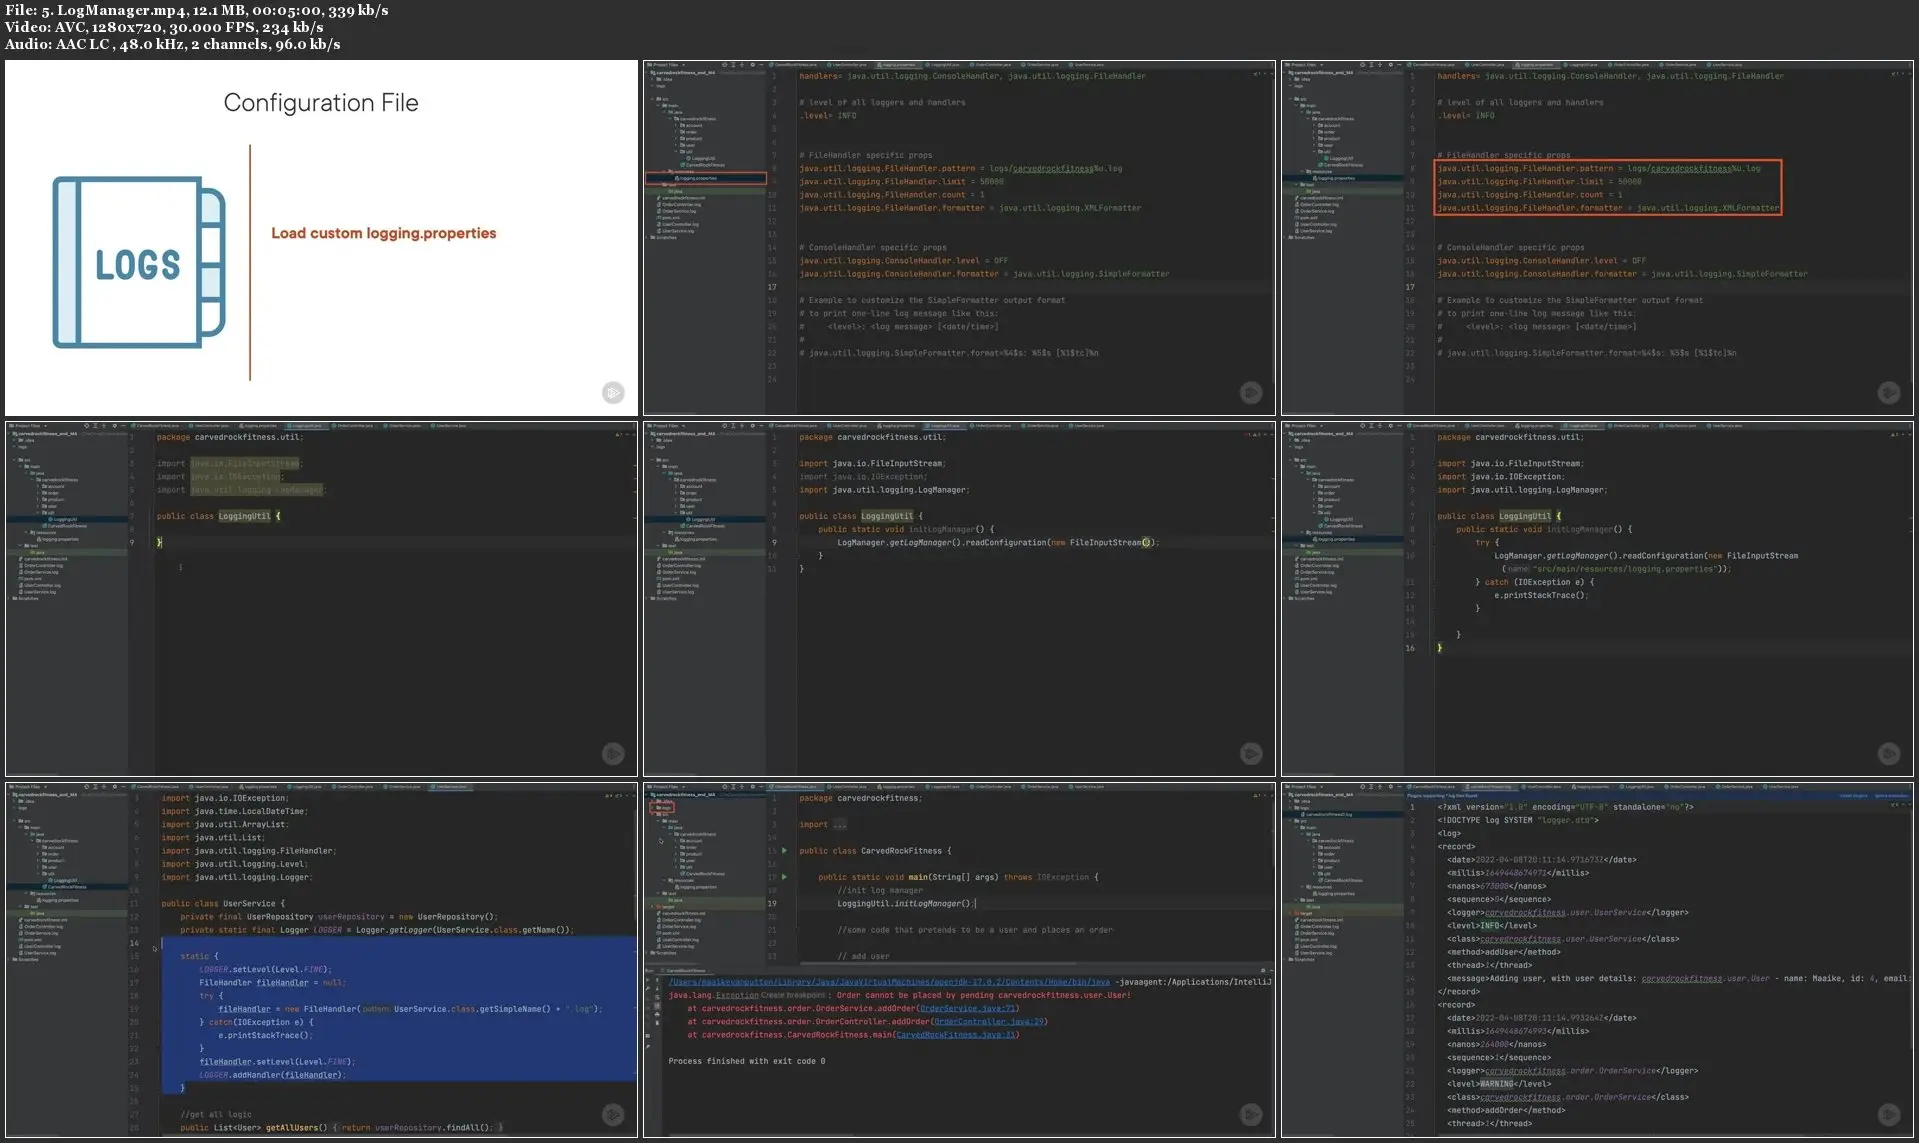The height and width of the screenshot is (1143, 1919).
Task: Click the "Audio: AAC LC" info line
Action: tap(172, 44)
